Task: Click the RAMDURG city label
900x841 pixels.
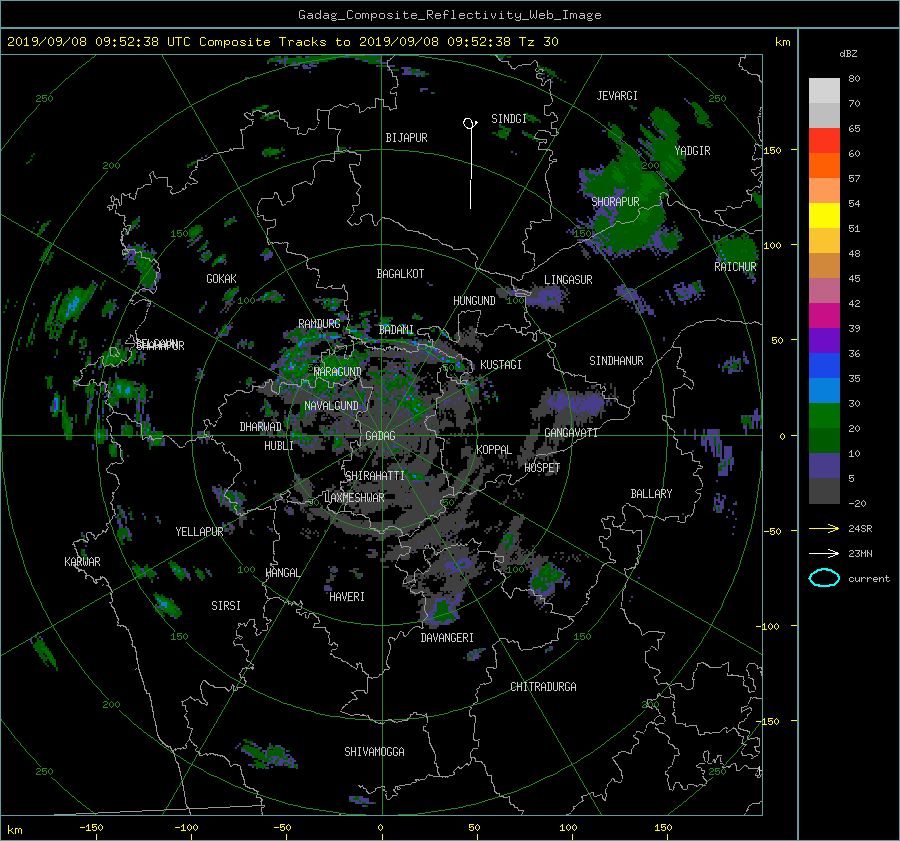Action: [x=319, y=324]
